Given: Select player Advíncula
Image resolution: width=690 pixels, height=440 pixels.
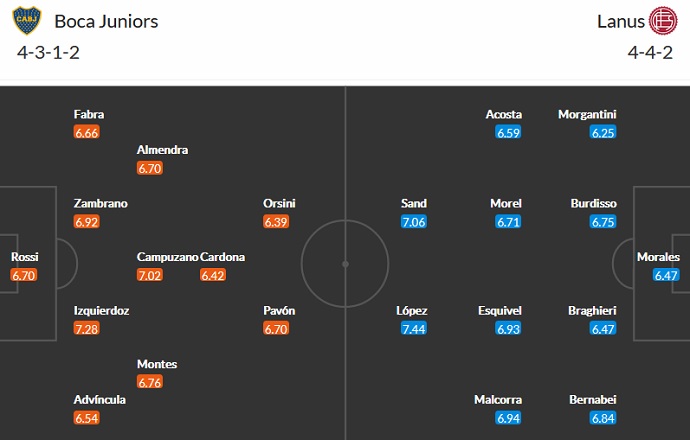Looking at the screenshot, I should 99,400.
